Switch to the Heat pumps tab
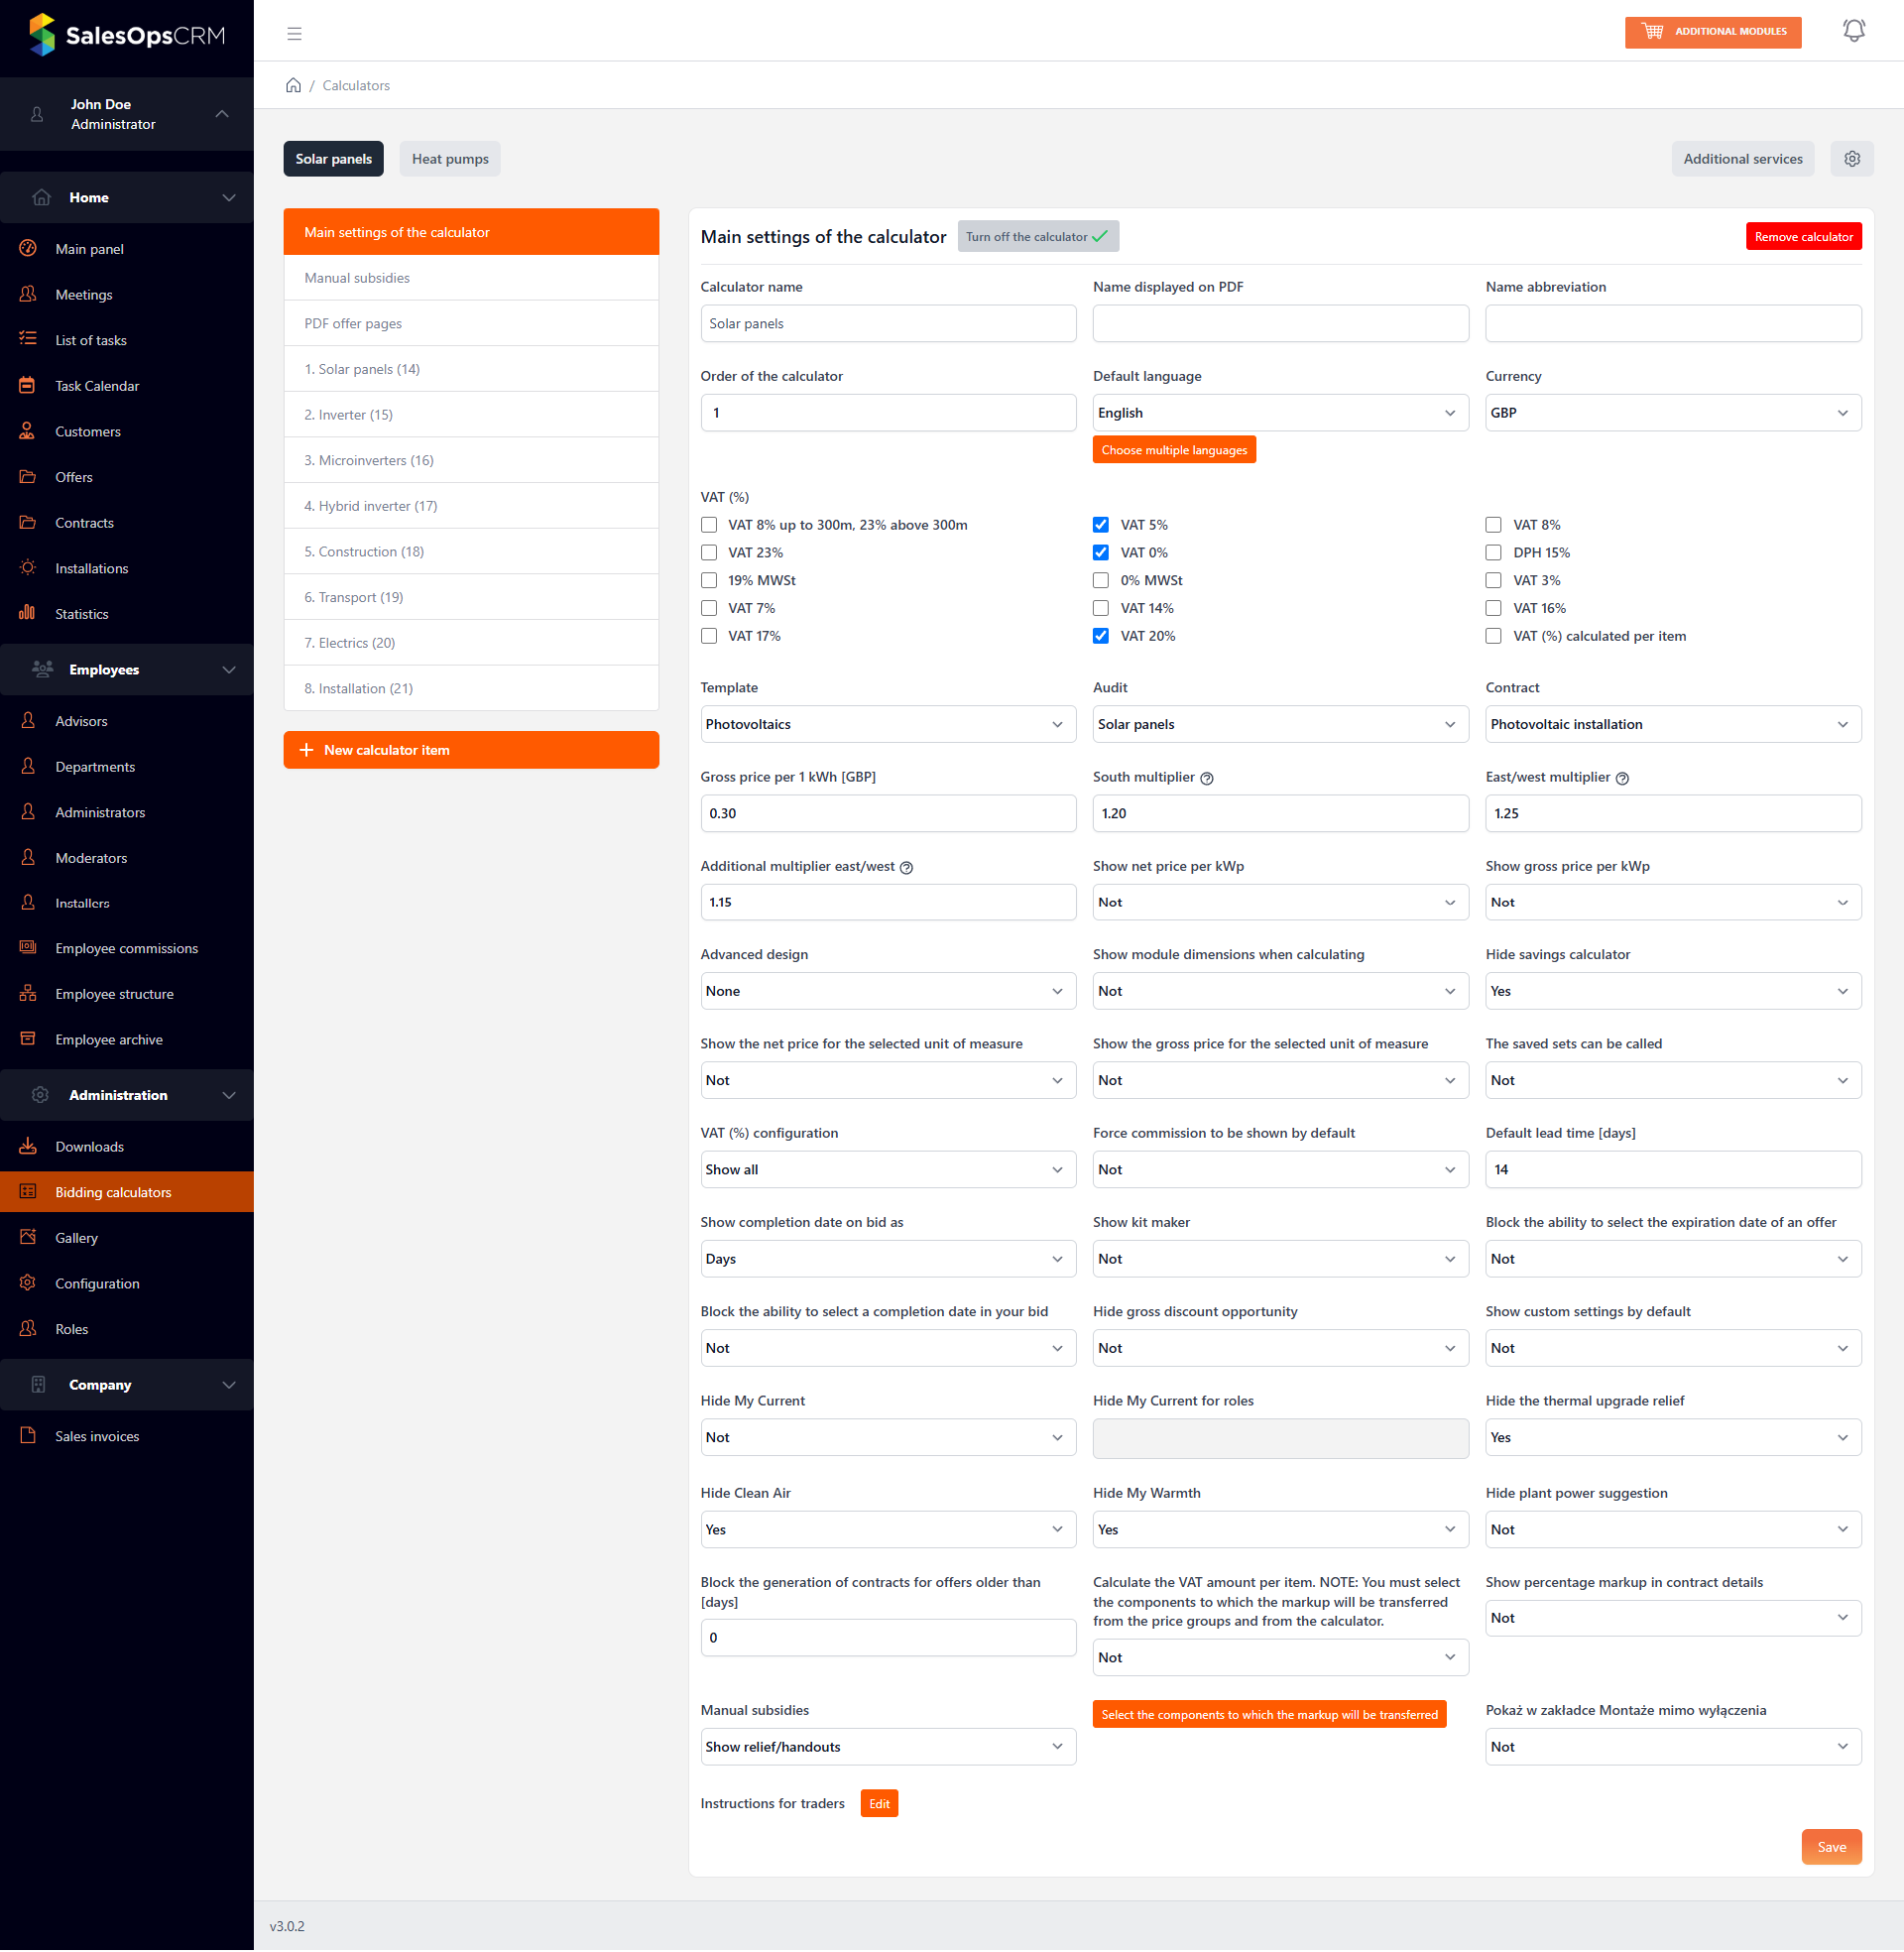 click(450, 159)
